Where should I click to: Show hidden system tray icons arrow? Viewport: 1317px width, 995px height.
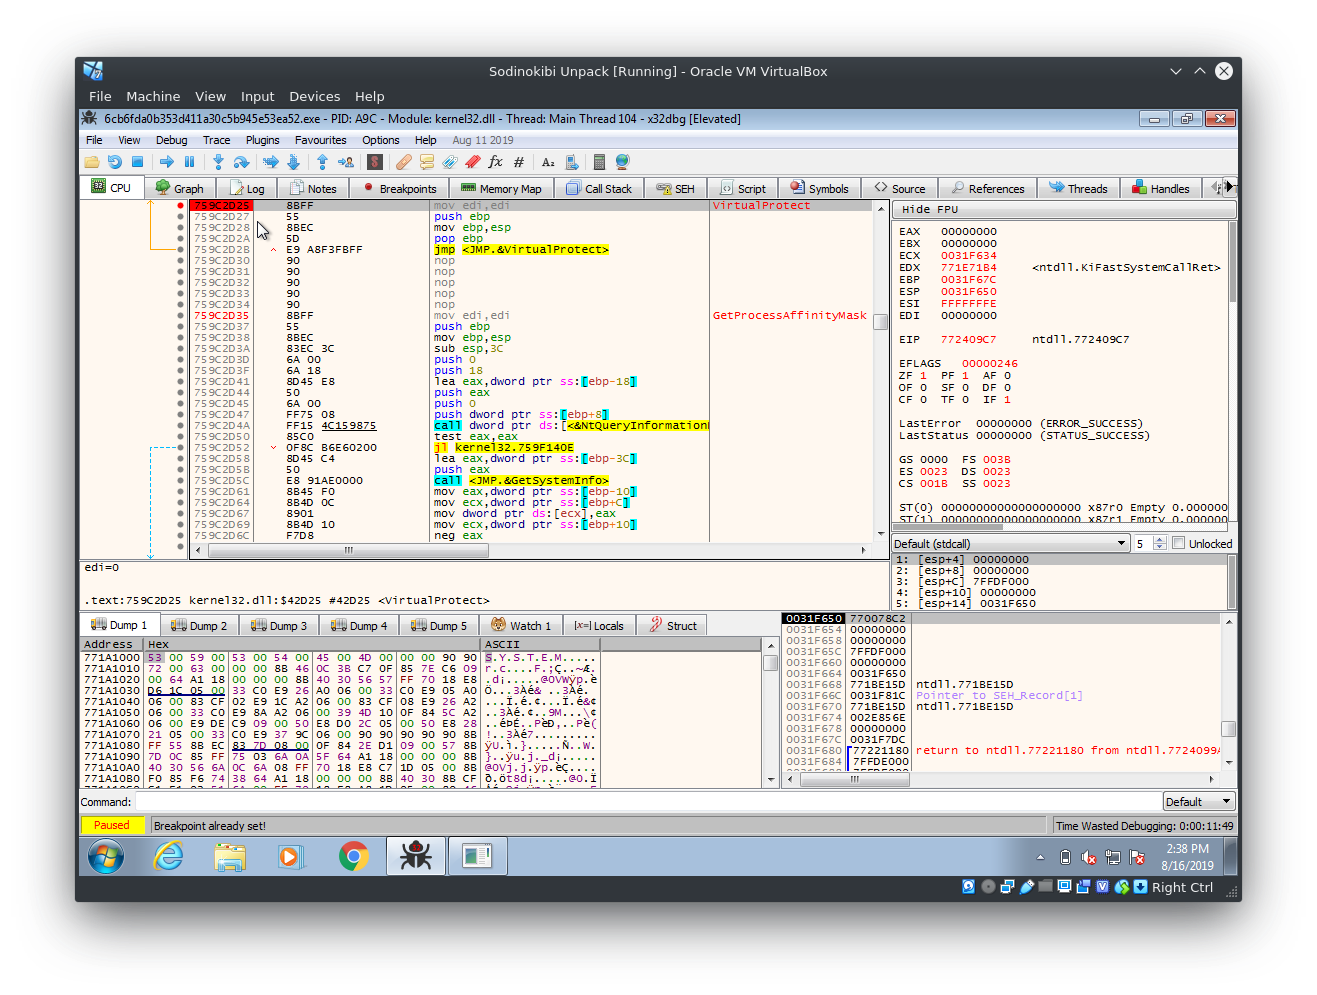[x=1040, y=857]
